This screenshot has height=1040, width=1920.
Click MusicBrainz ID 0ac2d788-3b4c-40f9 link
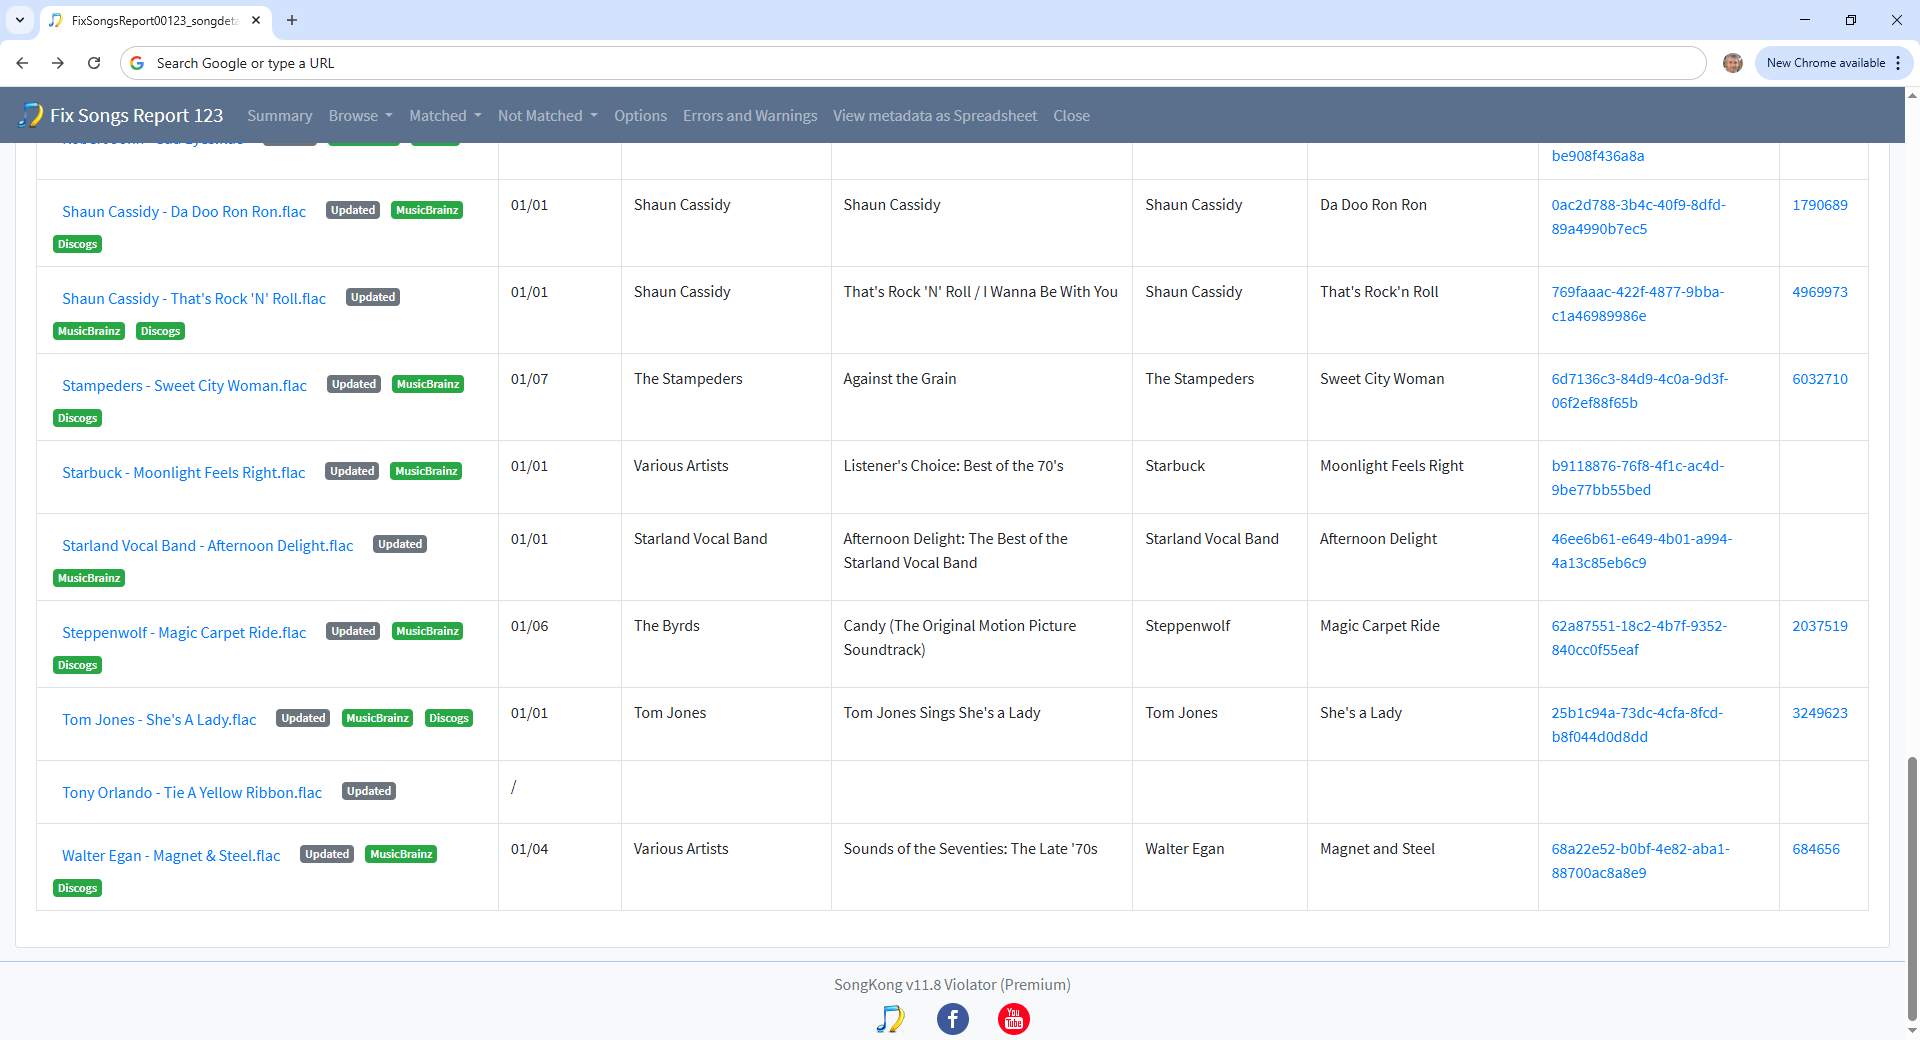(x=1638, y=217)
